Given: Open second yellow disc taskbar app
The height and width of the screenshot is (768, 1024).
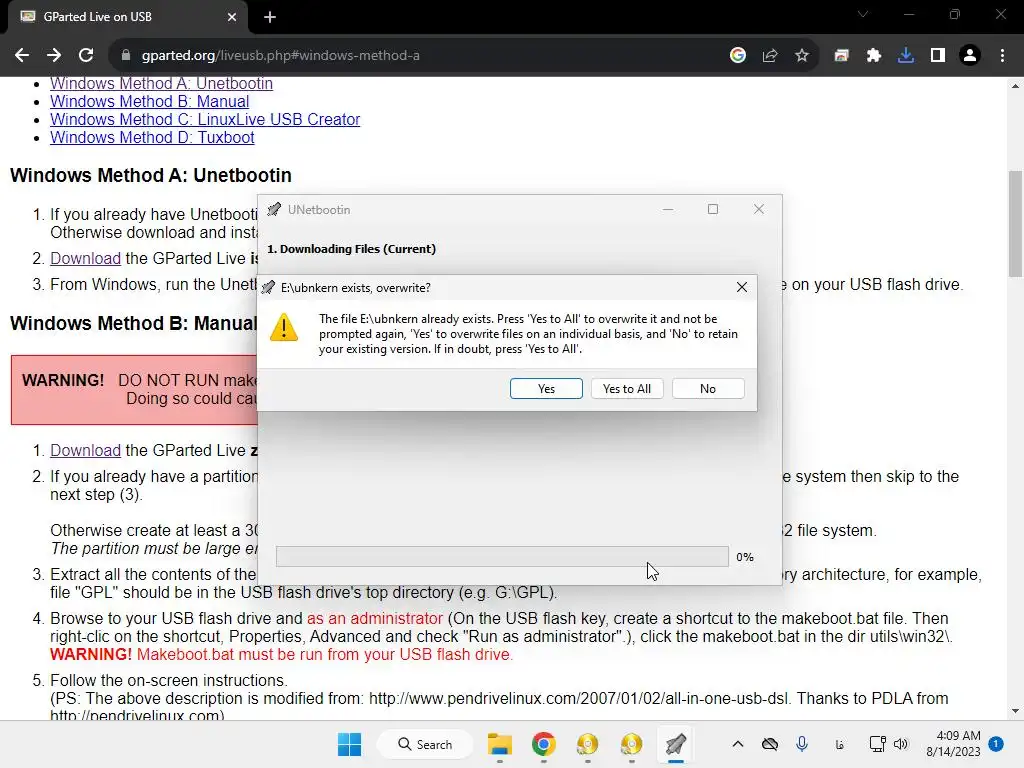Looking at the screenshot, I should 632,744.
